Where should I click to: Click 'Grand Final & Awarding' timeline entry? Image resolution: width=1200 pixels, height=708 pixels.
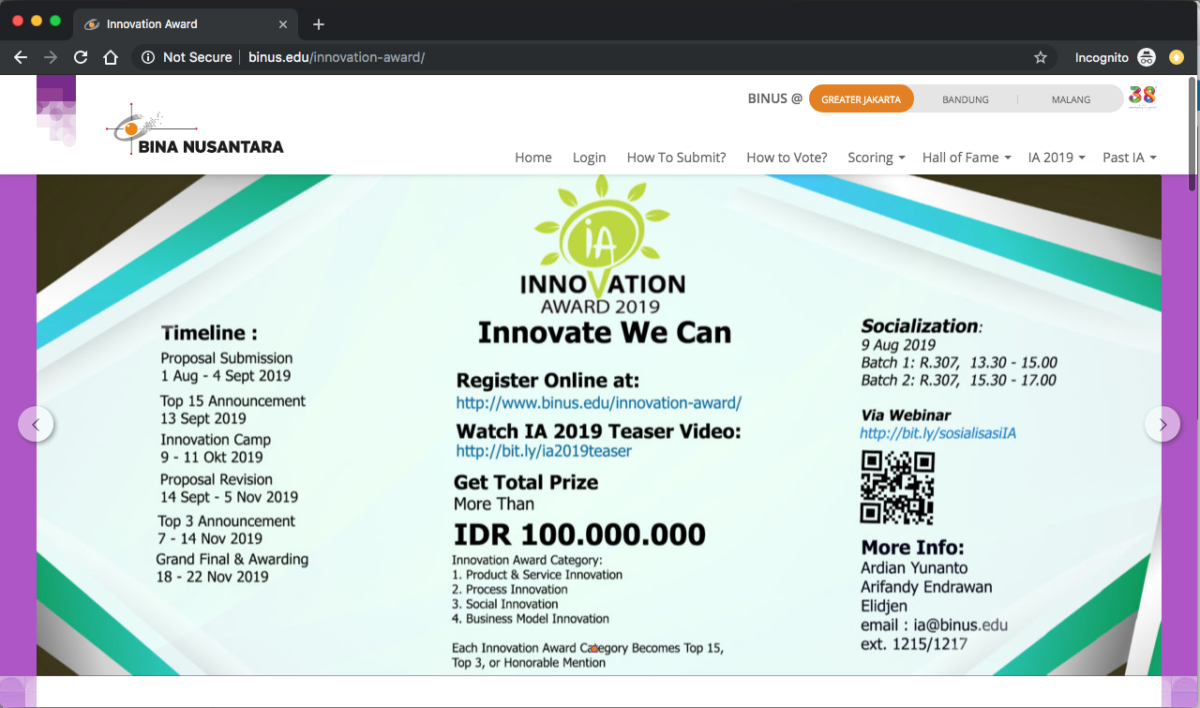click(x=232, y=559)
